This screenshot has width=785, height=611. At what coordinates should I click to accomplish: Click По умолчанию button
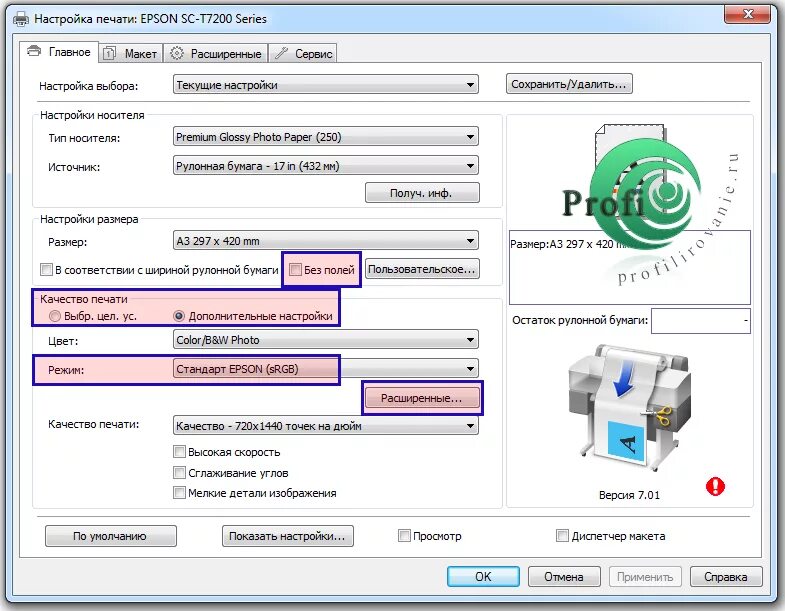point(111,536)
